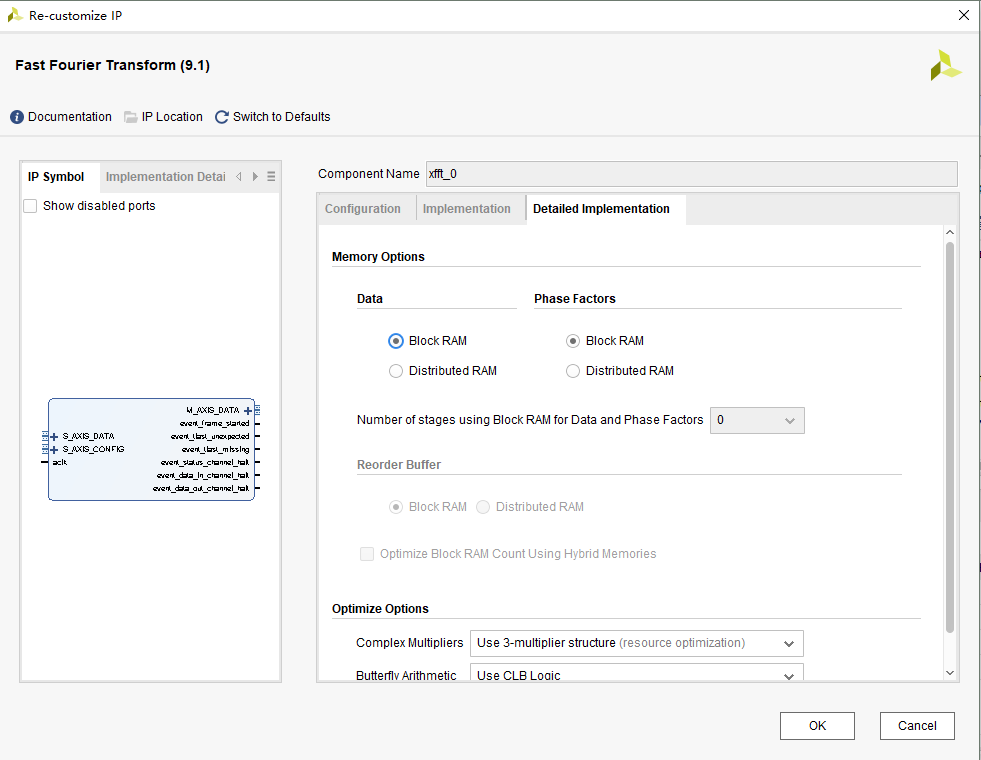Expand the Complex Multipliers dropdown
Image resolution: width=981 pixels, height=760 pixels.
click(x=637, y=643)
